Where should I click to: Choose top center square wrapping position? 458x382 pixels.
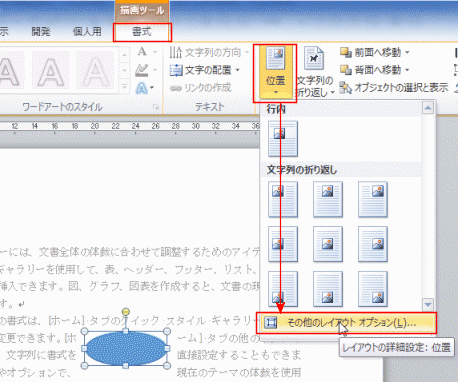328,199
